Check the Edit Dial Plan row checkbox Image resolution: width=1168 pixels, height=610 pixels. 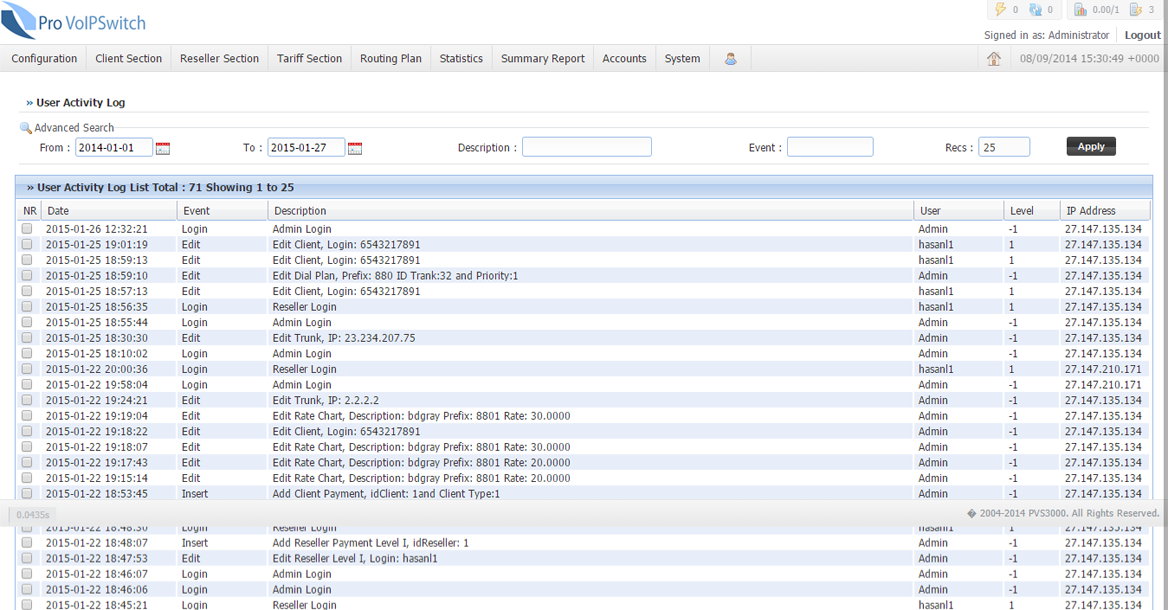27,276
